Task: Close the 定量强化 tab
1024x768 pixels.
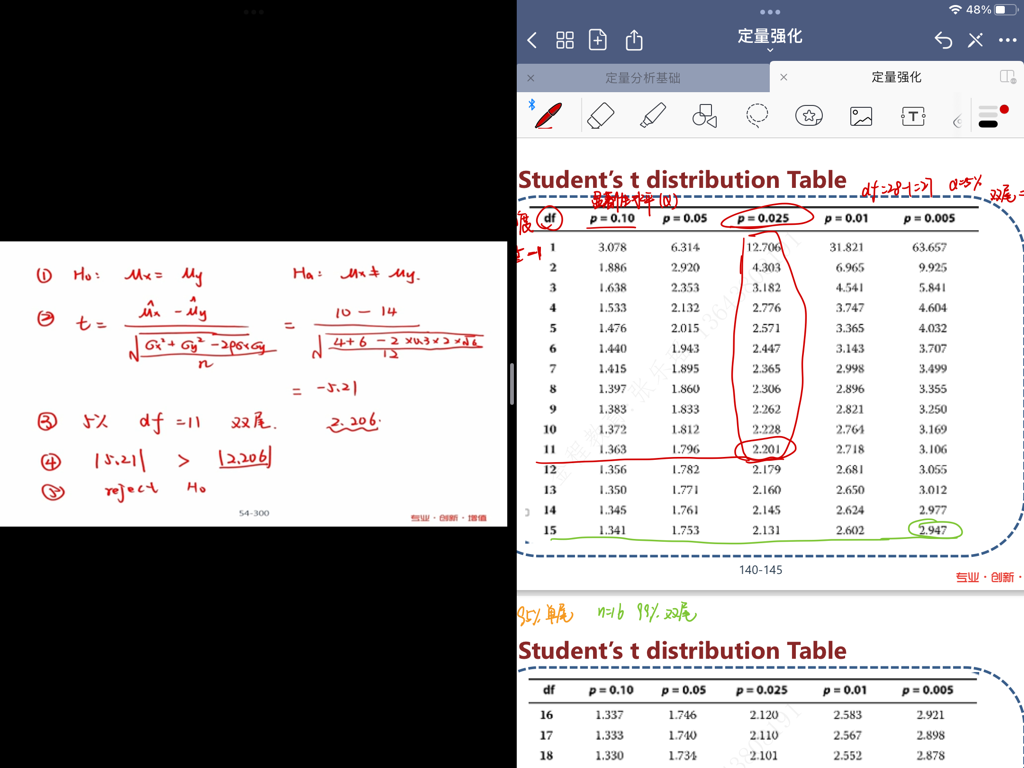Action: pyautogui.click(x=784, y=77)
